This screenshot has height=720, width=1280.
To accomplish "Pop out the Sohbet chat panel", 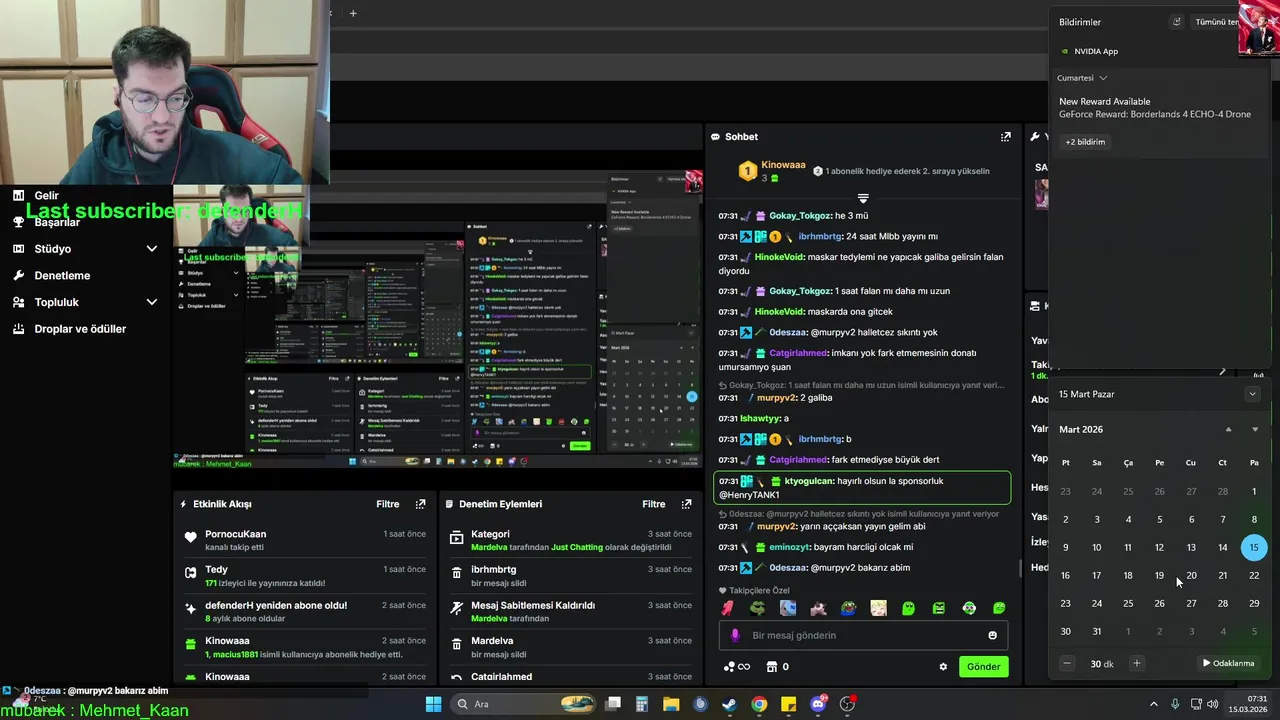I will [1005, 137].
